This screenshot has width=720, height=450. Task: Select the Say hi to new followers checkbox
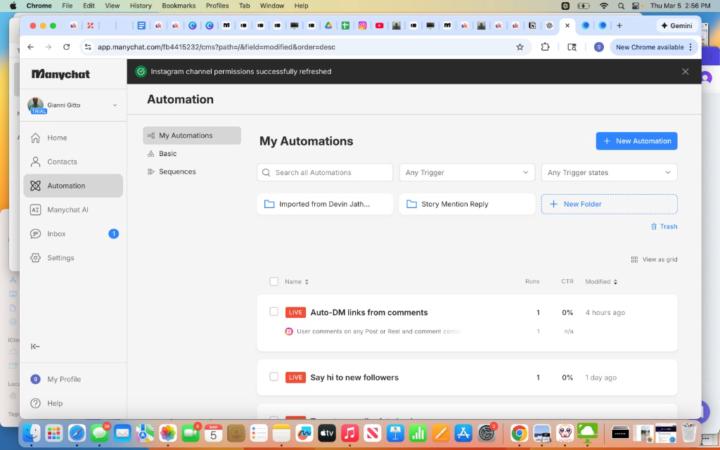click(274, 377)
